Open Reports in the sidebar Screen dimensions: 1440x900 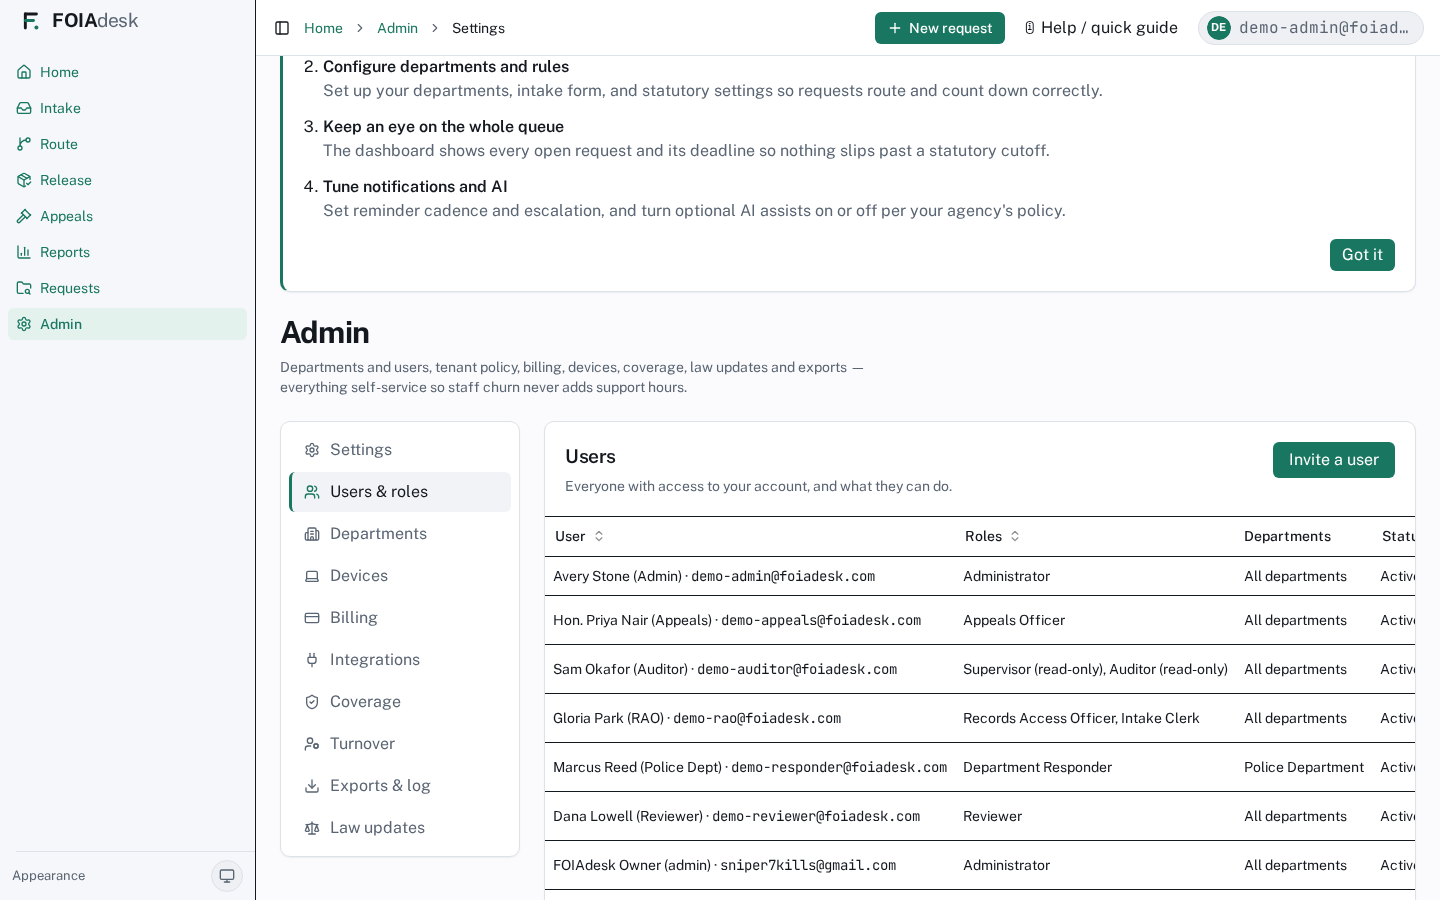(x=127, y=252)
